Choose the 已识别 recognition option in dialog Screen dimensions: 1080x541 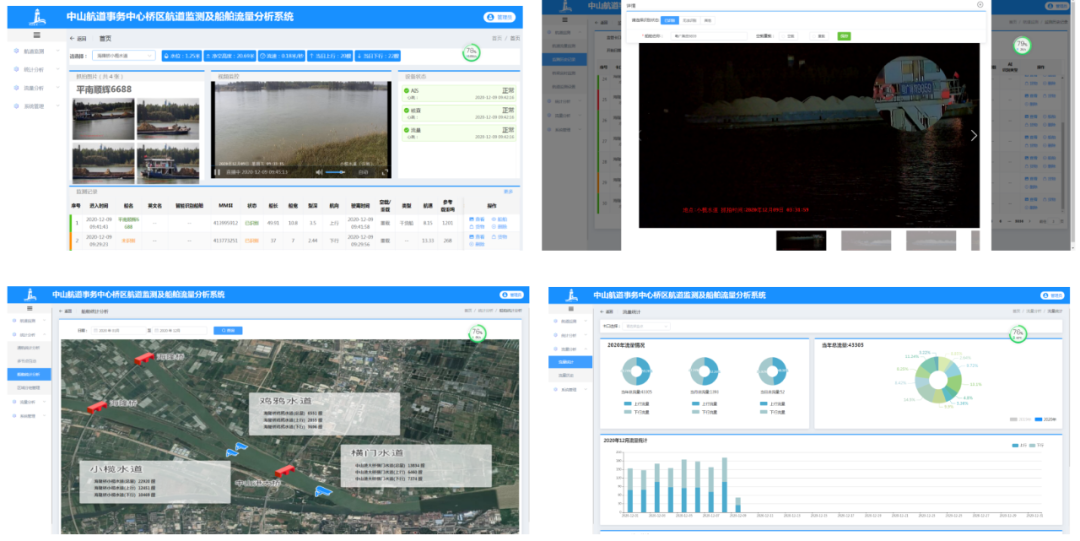point(669,19)
